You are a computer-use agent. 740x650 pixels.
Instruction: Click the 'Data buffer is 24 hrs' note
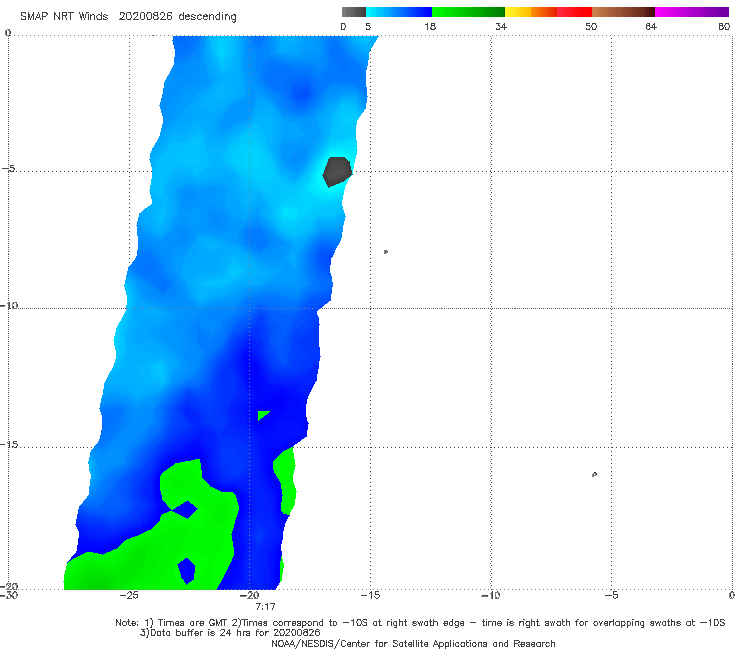click(230, 633)
